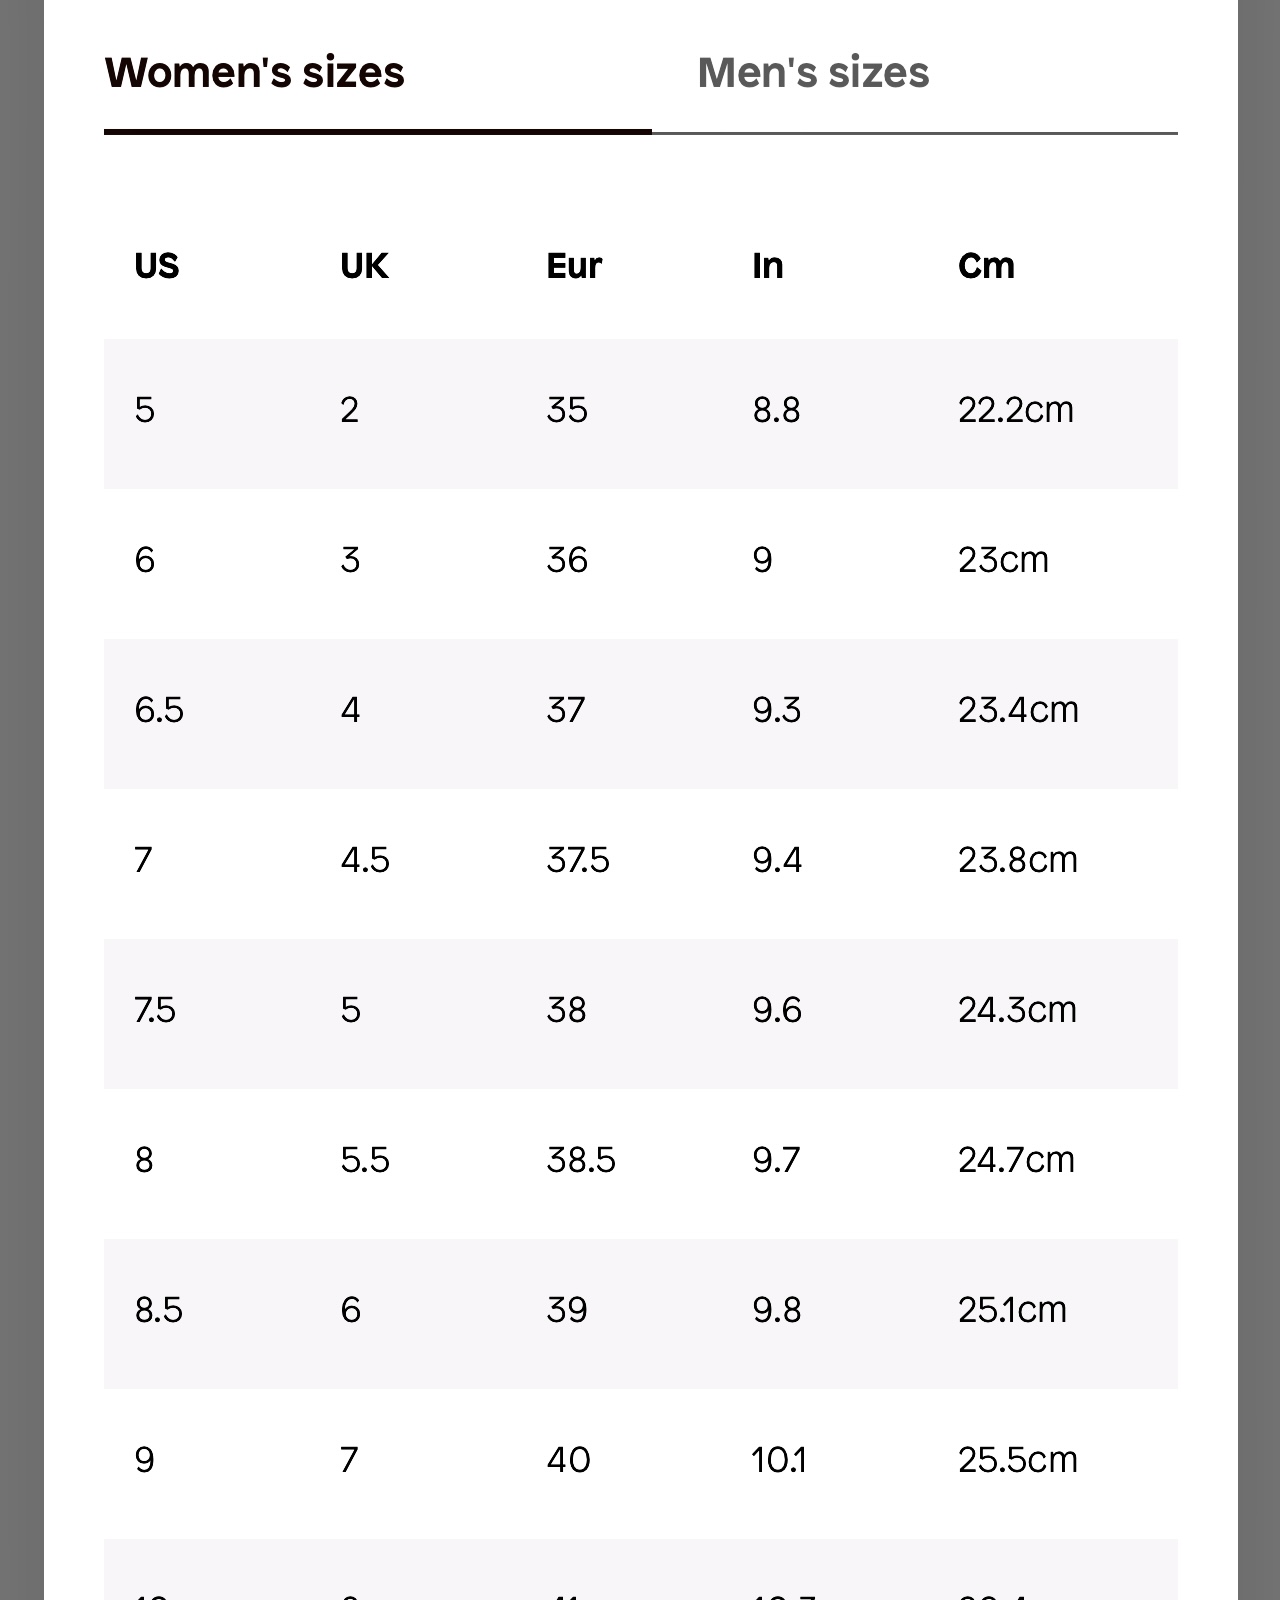Click the US column header
Image resolution: width=1280 pixels, height=1600 pixels.
[x=157, y=266]
